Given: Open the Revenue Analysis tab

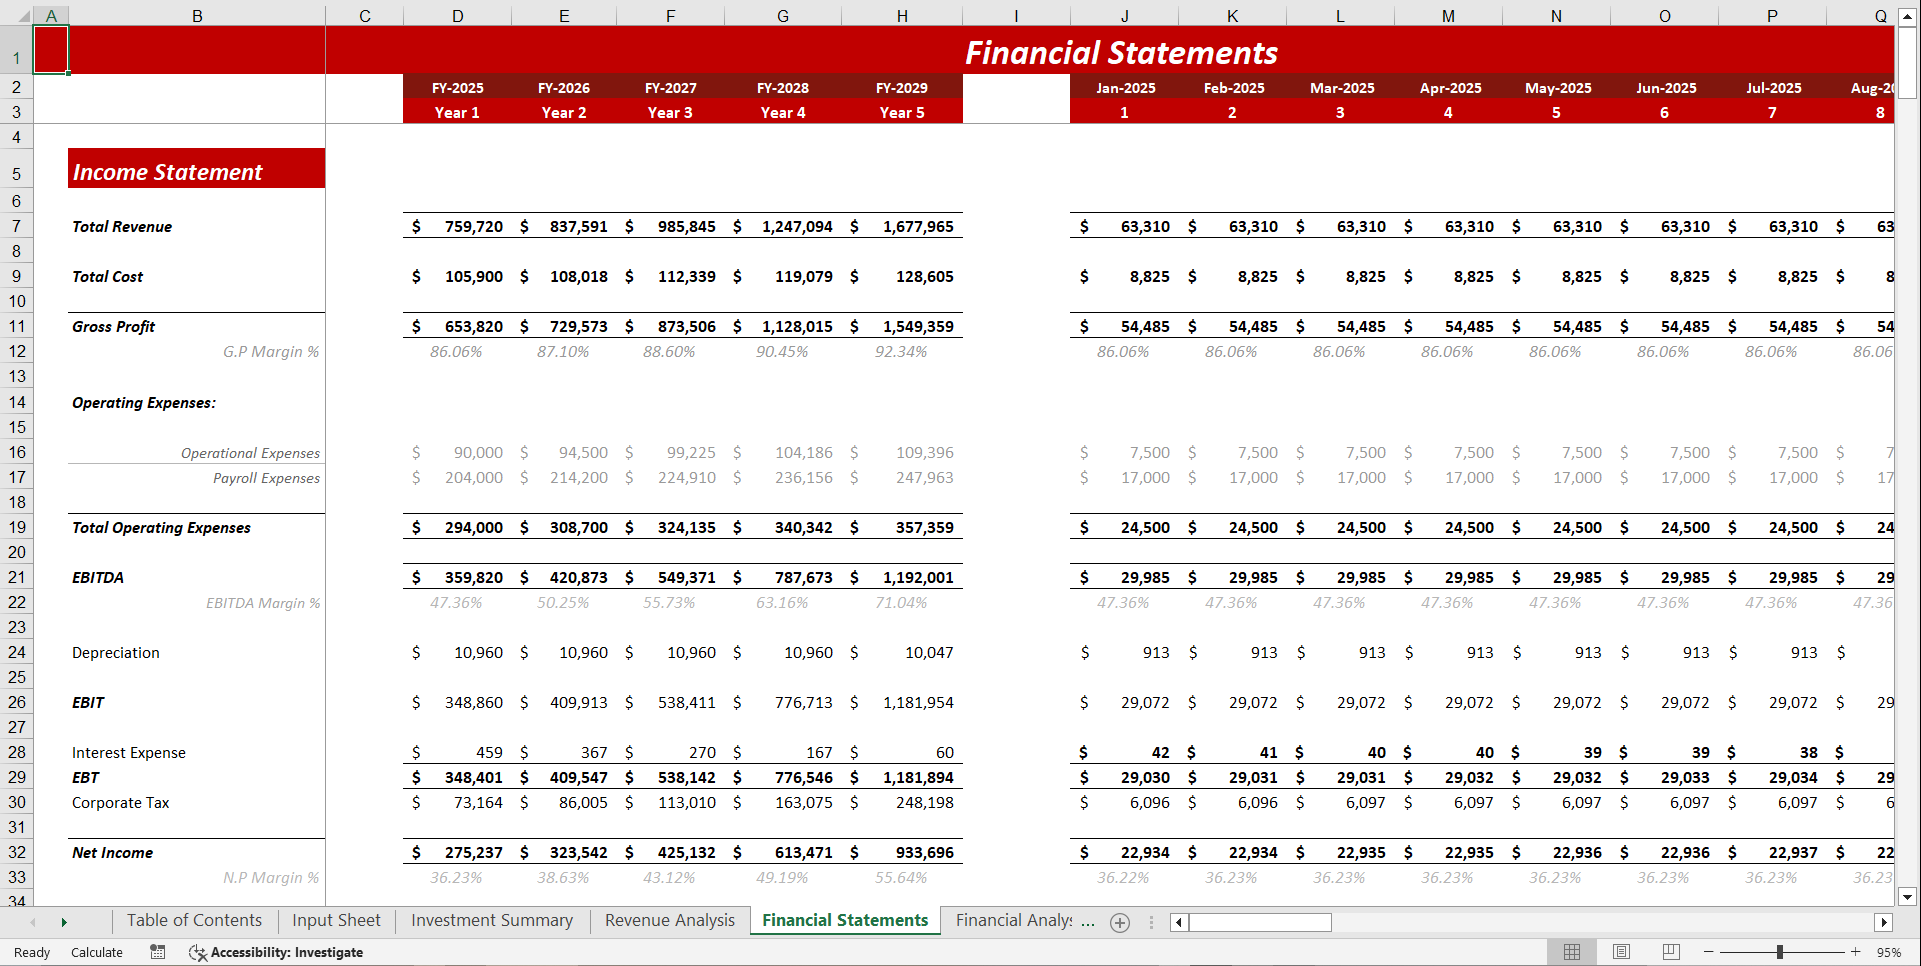Looking at the screenshot, I should point(669,920).
